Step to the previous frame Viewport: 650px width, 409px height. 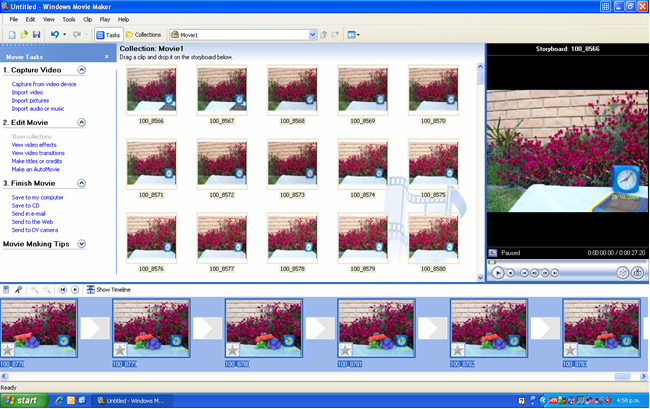tap(535, 273)
